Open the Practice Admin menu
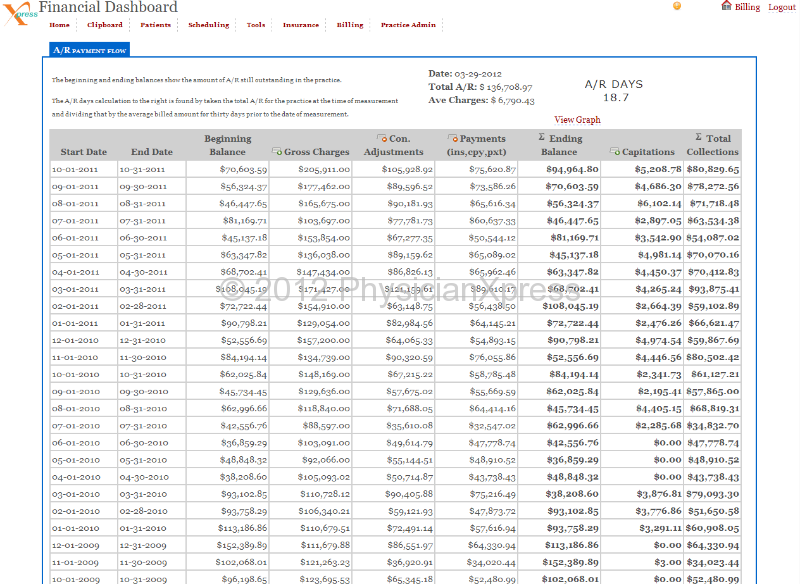Image resolution: width=800 pixels, height=584 pixels. point(408,25)
